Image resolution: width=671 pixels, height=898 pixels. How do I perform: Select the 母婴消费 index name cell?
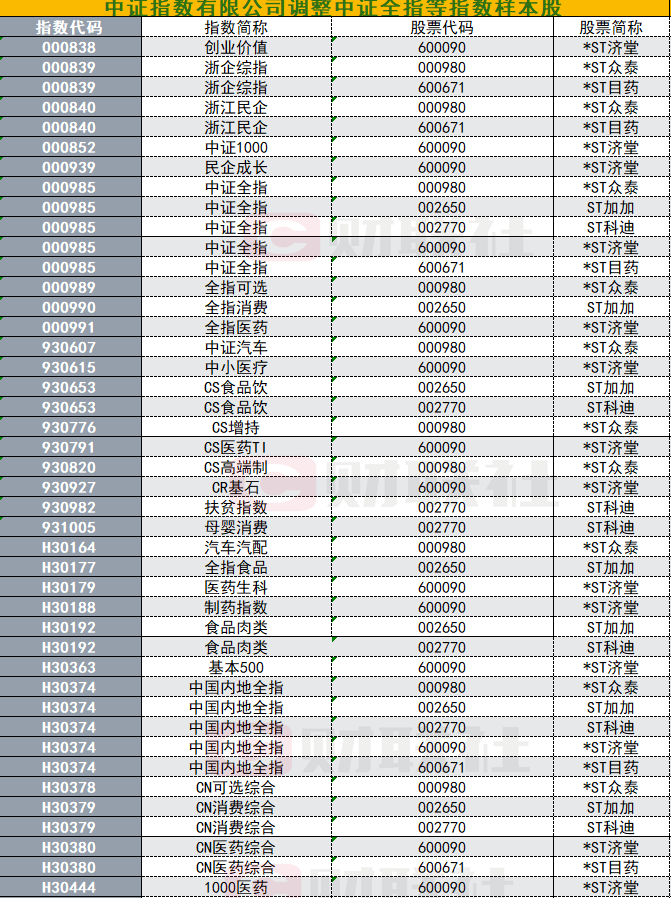coord(236,527)
